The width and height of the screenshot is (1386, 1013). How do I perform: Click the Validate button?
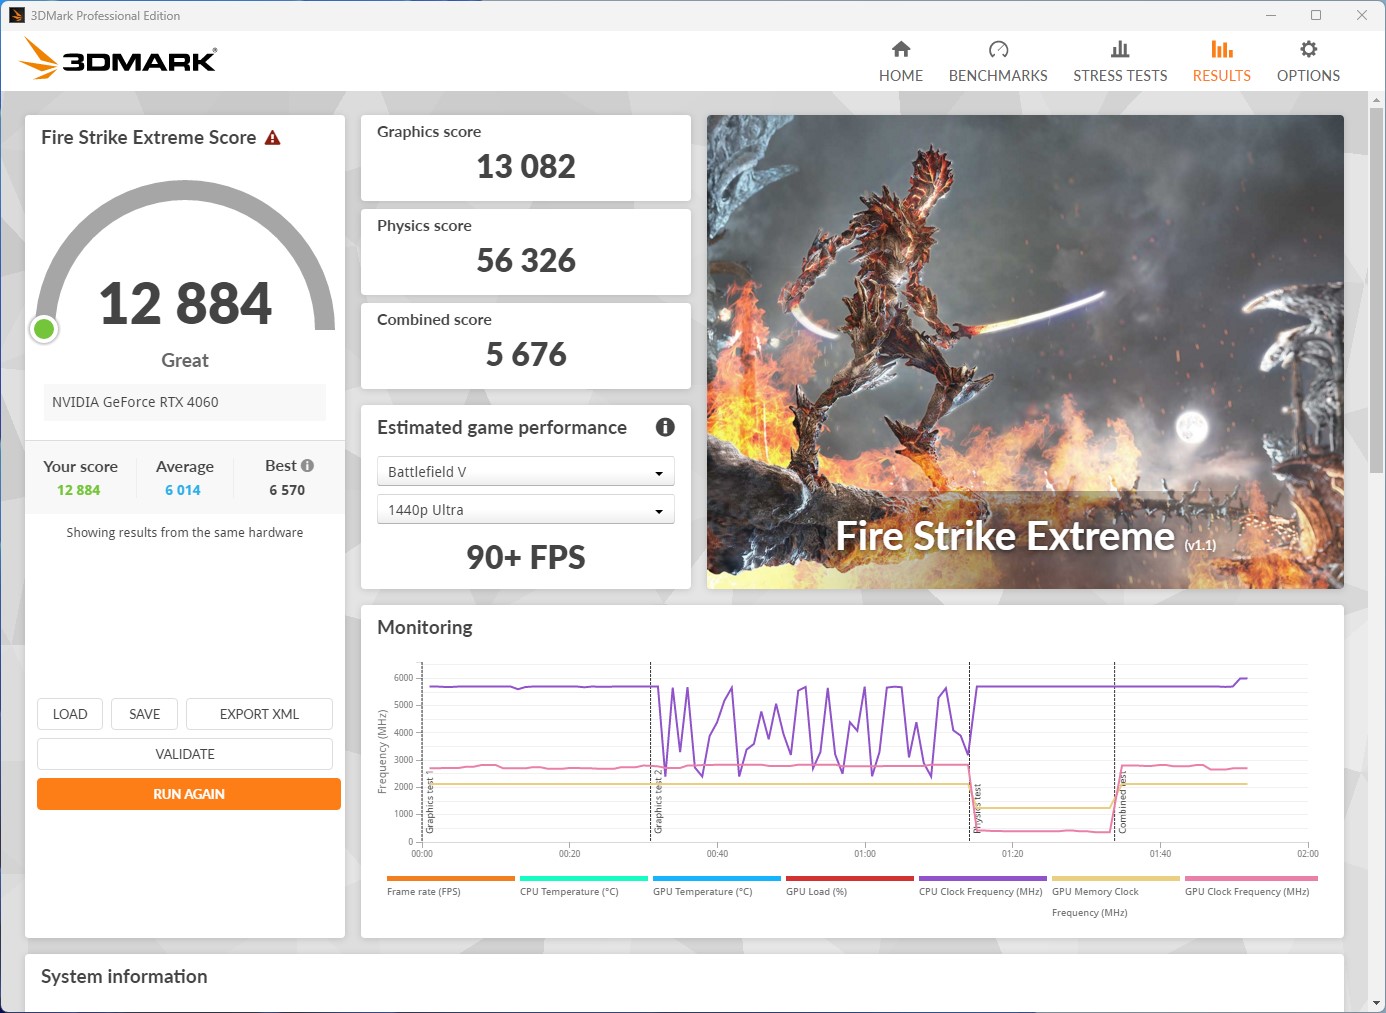pyautogui.click(x=185, y=754)
